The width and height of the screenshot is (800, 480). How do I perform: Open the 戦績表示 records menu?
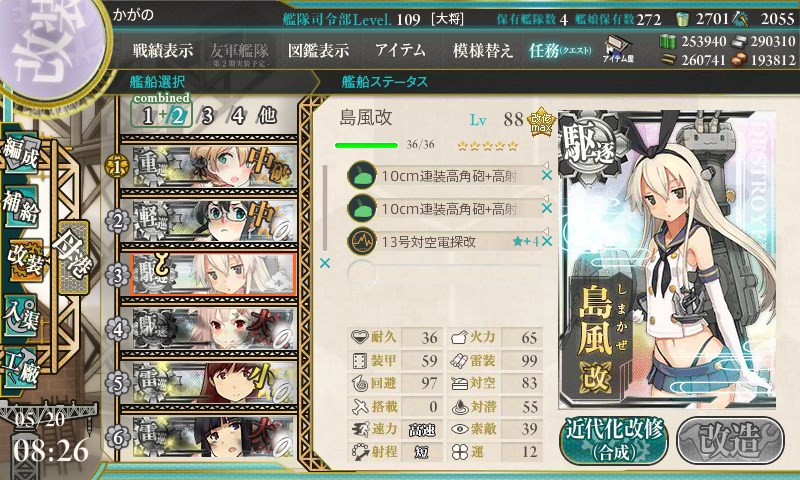163,50
